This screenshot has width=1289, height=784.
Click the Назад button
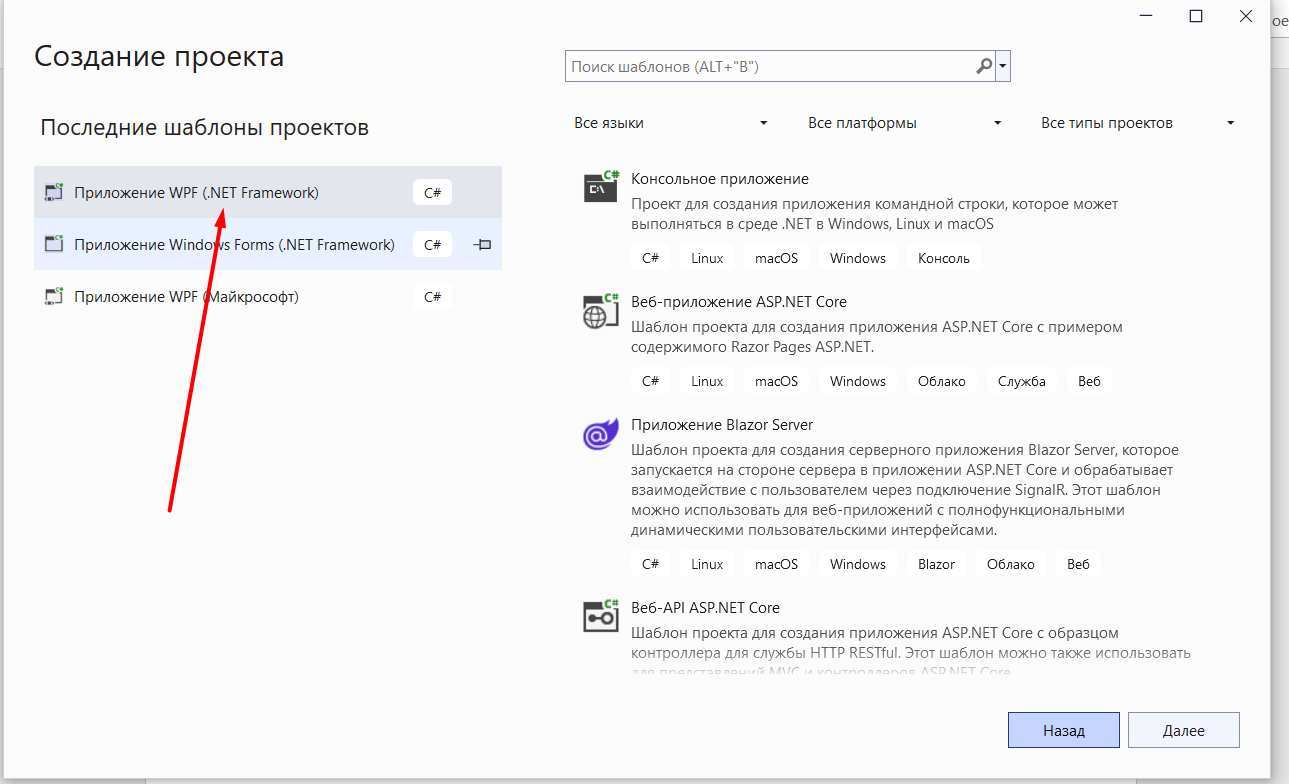(1063, 730)
